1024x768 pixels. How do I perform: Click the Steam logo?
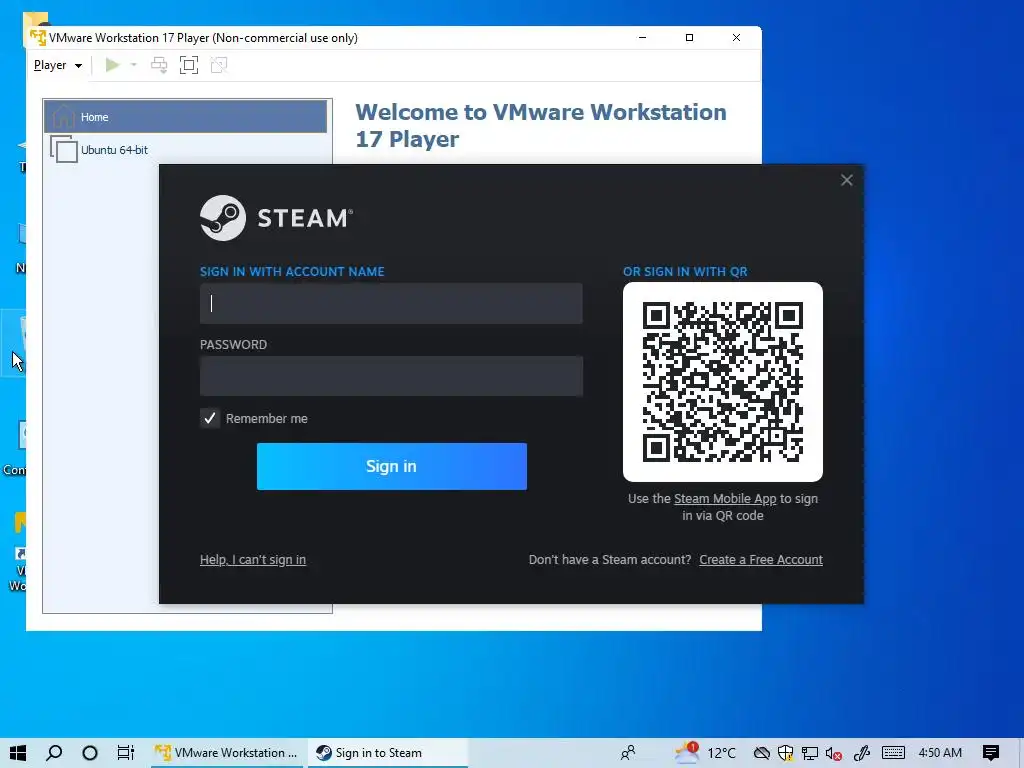point(276,218)
